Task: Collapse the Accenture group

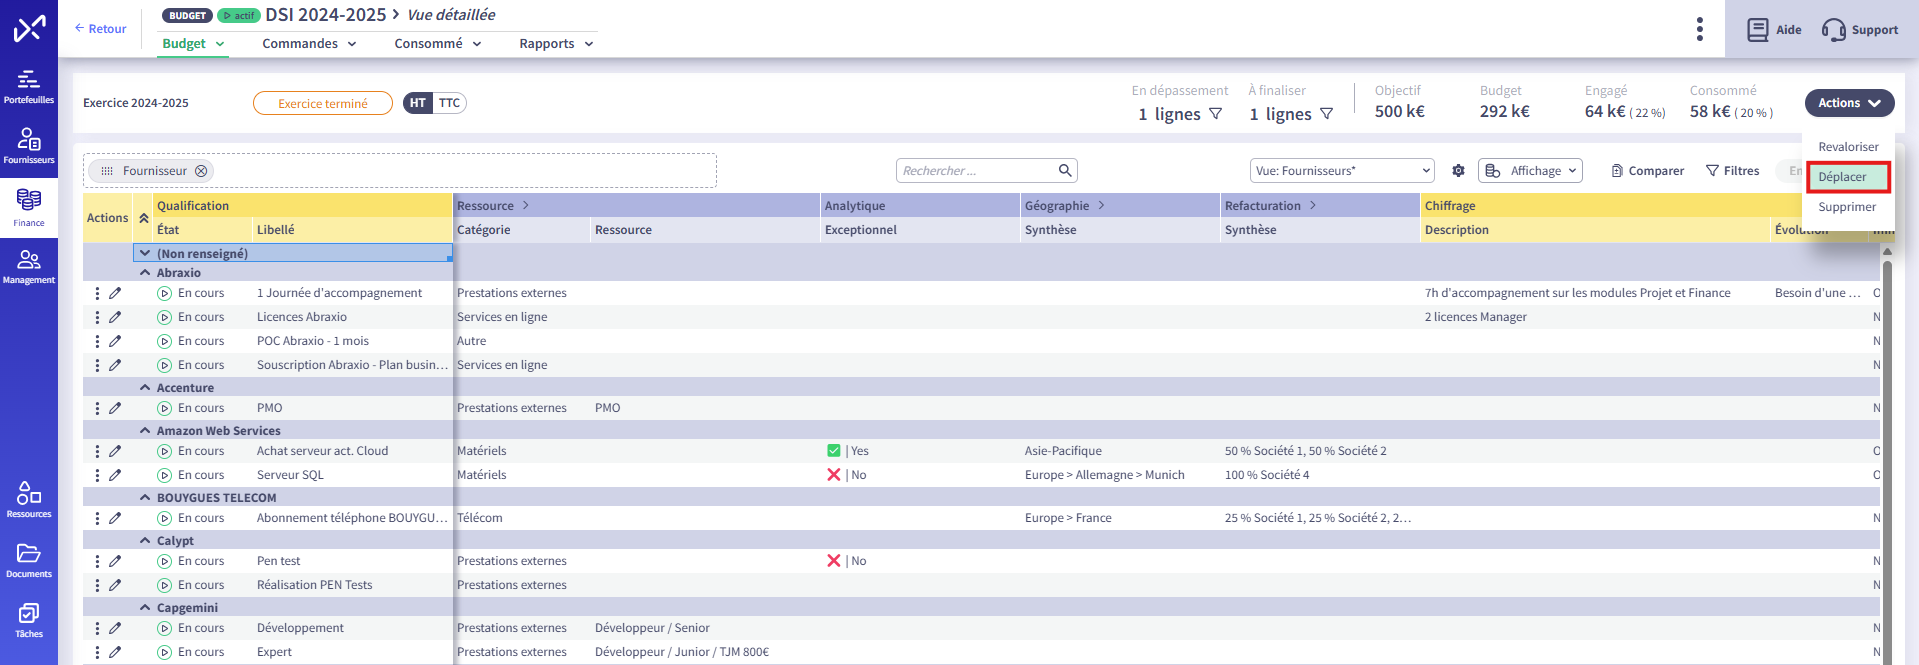Action: 145,388
